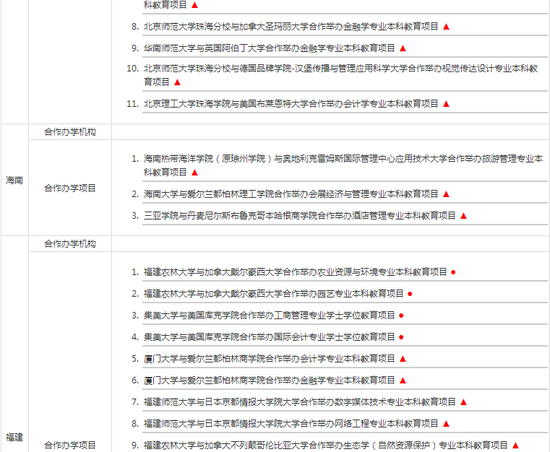
Task: Open 厦门大学与爱尔兰都柏林商学院 金融学 project link
Action: tap(269, 380)
